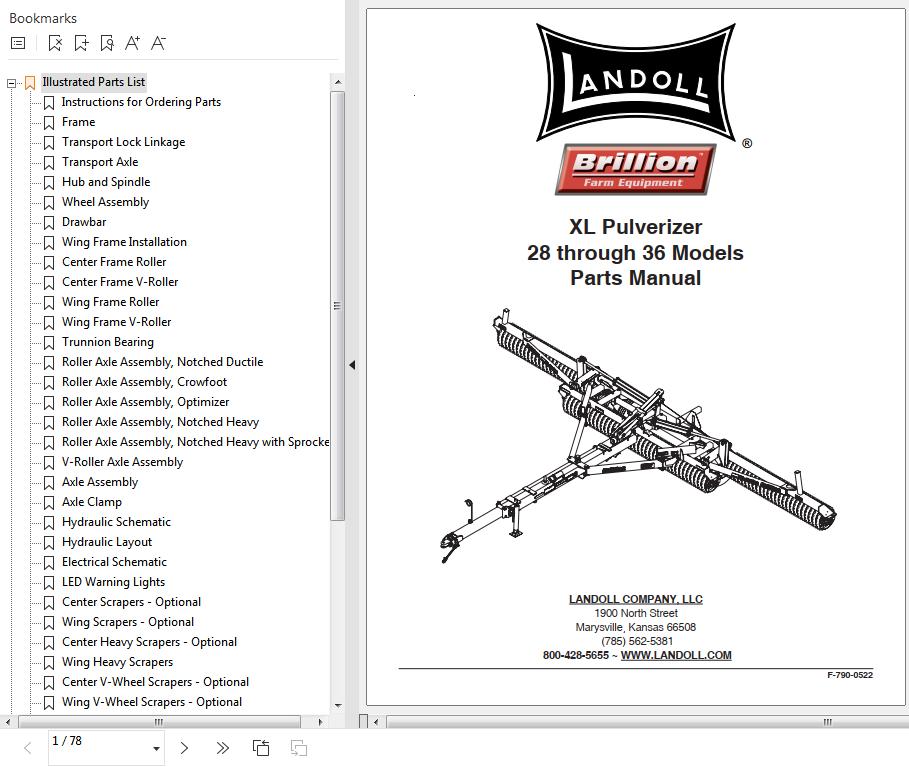
Task: Decrease bookmark text size
Action: click(158, 43)
